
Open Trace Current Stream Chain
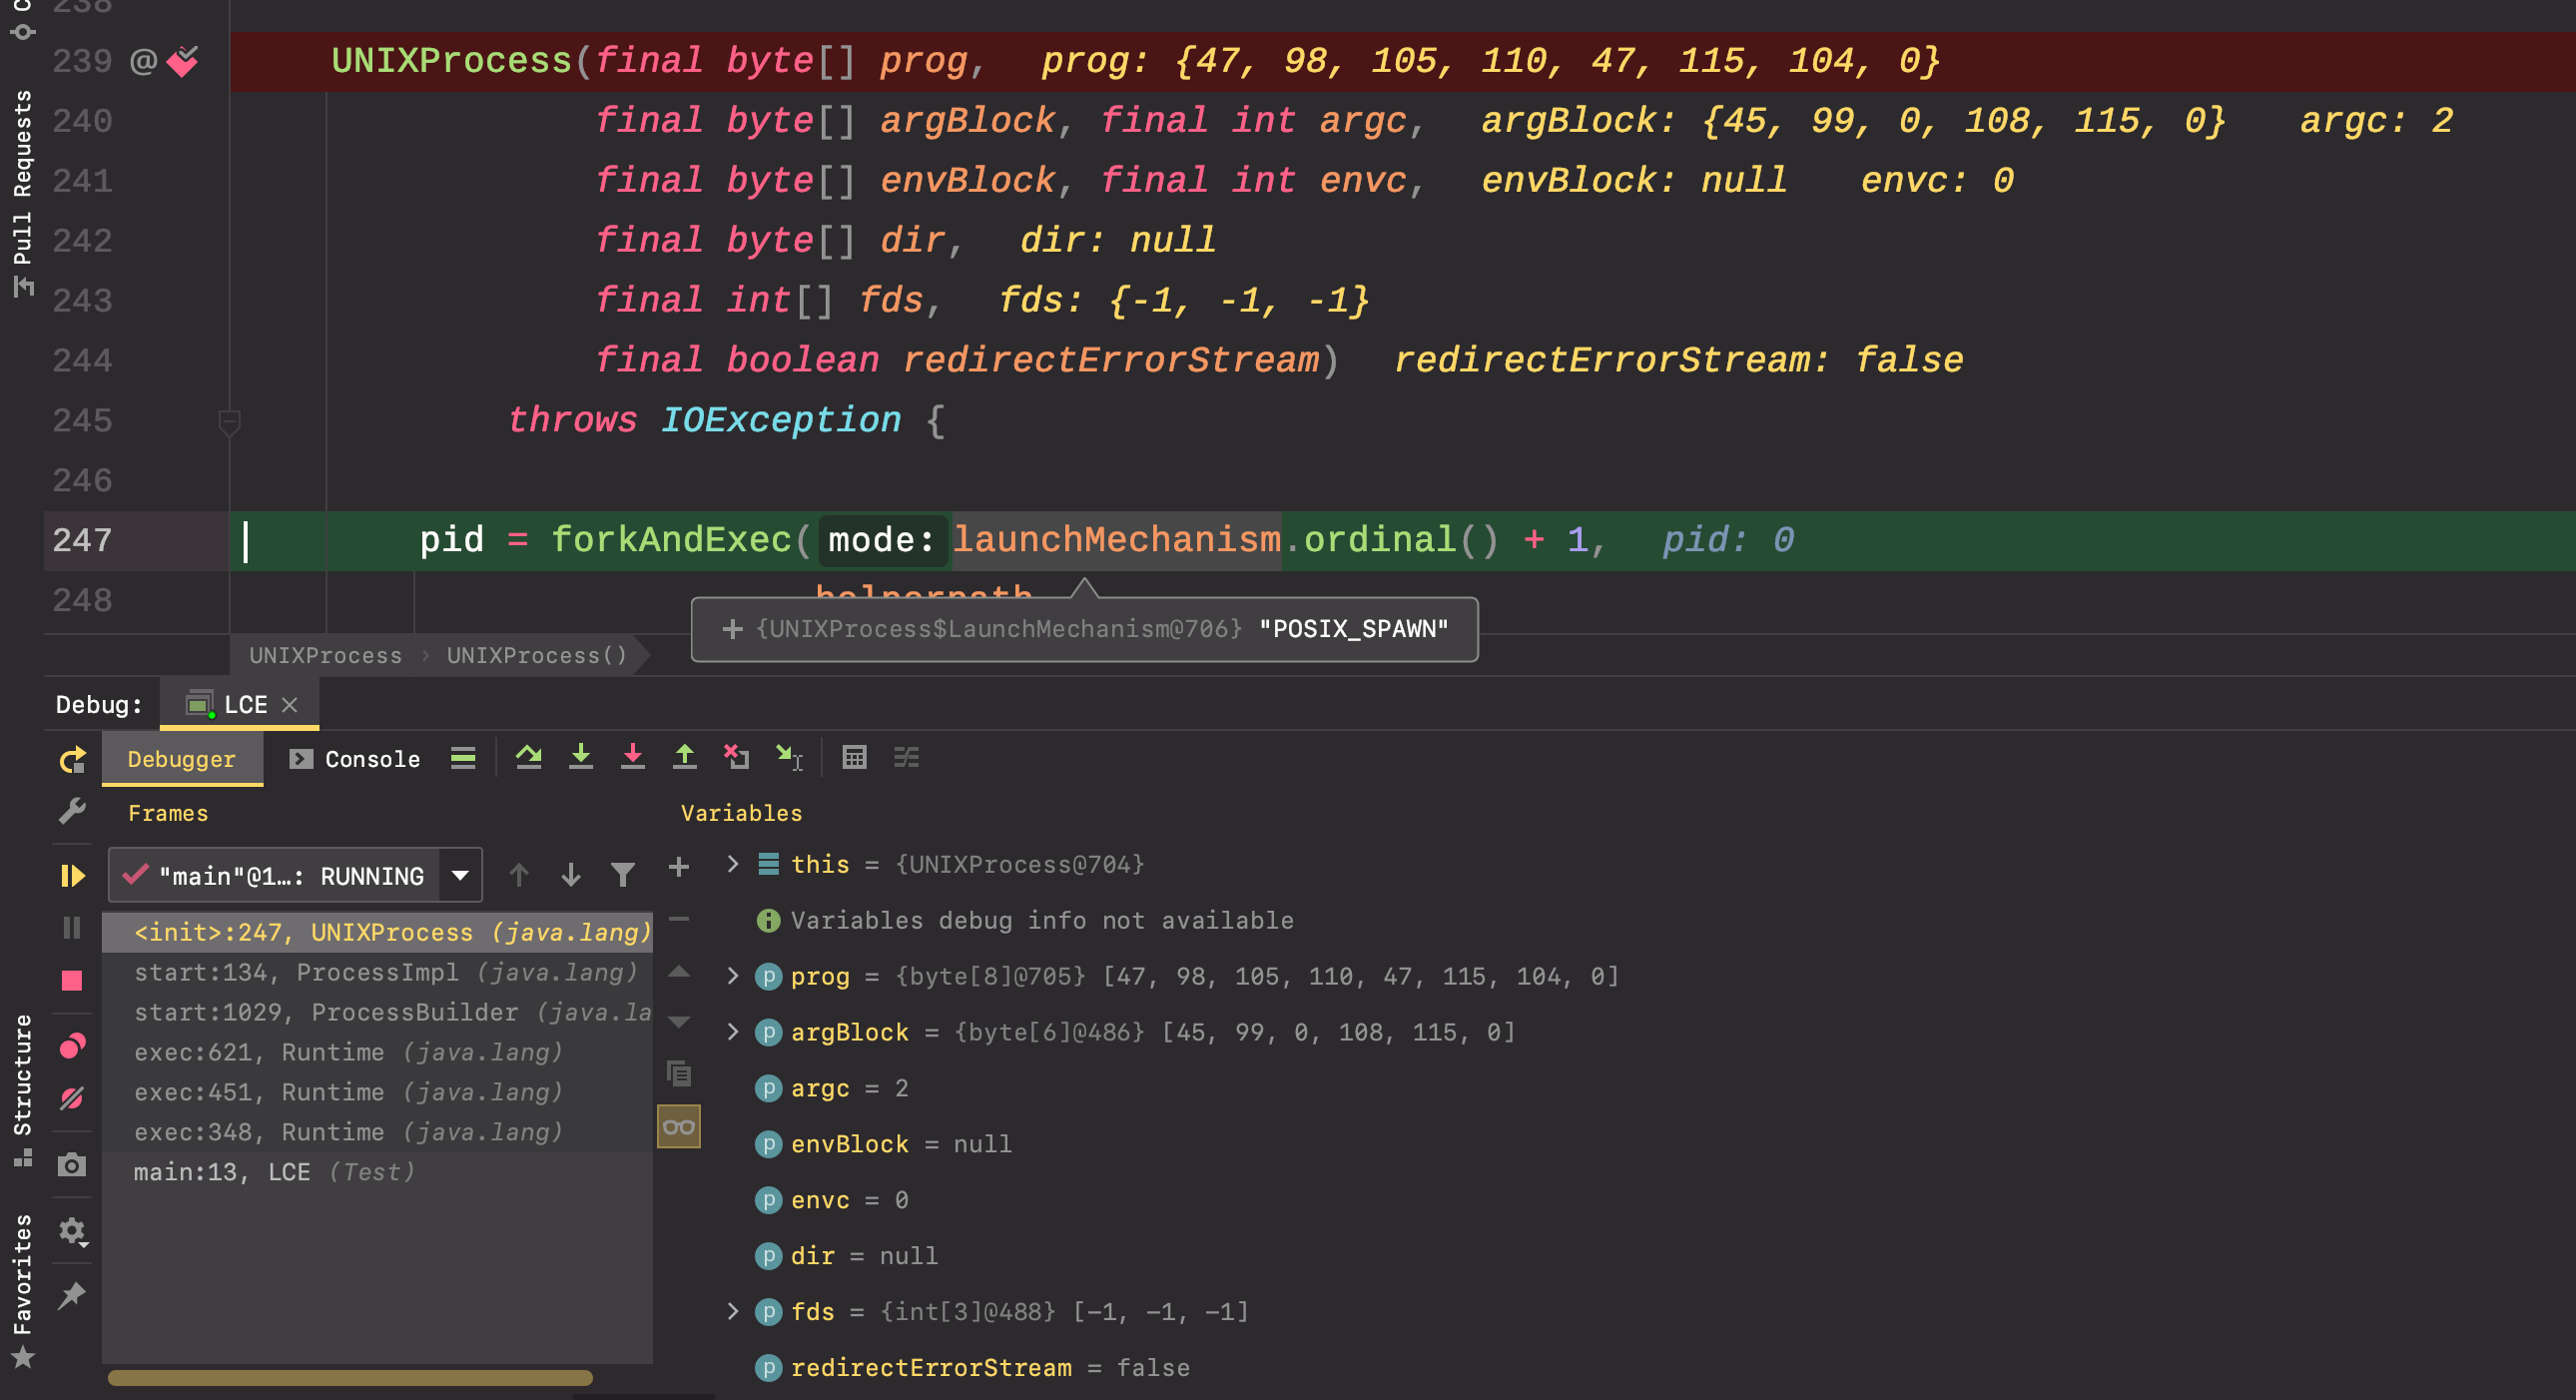tap(907, 758)
